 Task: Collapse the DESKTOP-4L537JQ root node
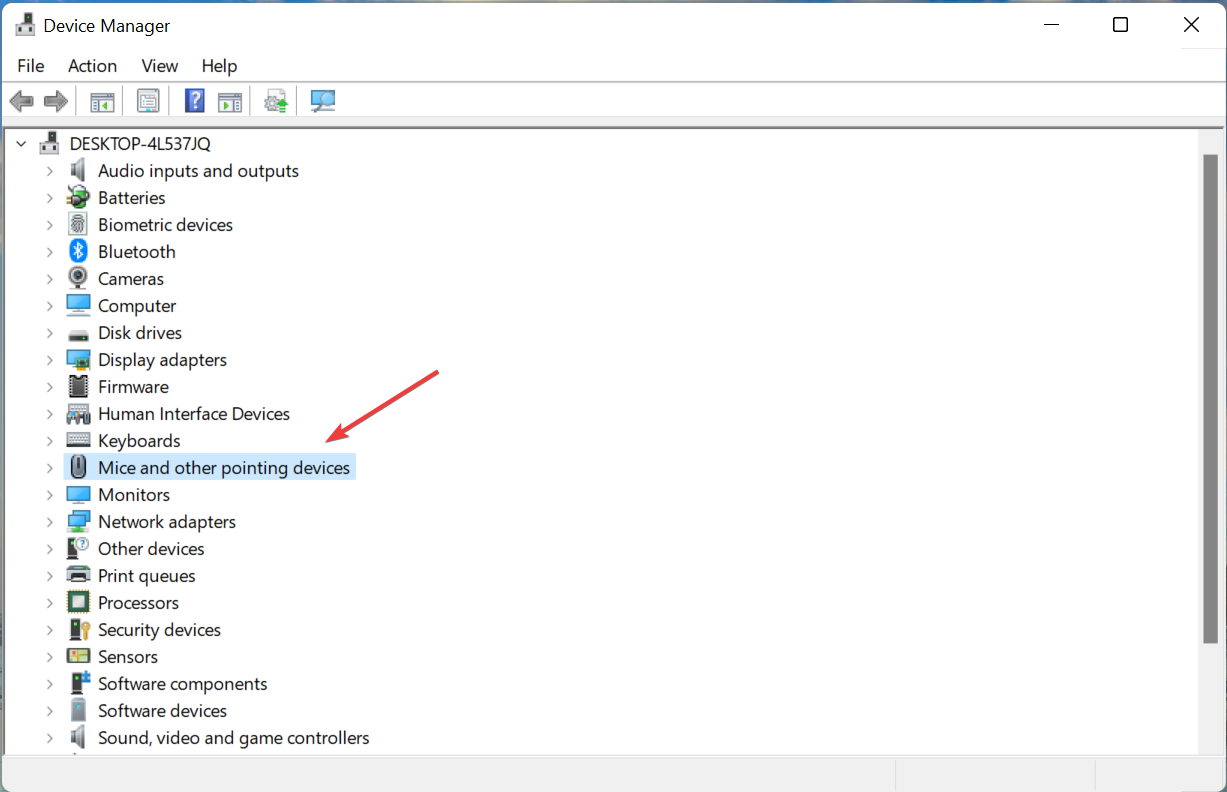(21, 143)
